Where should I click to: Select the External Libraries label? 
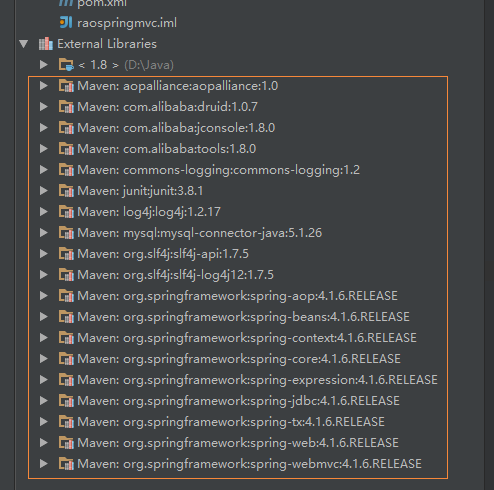(x=107, y=44)
